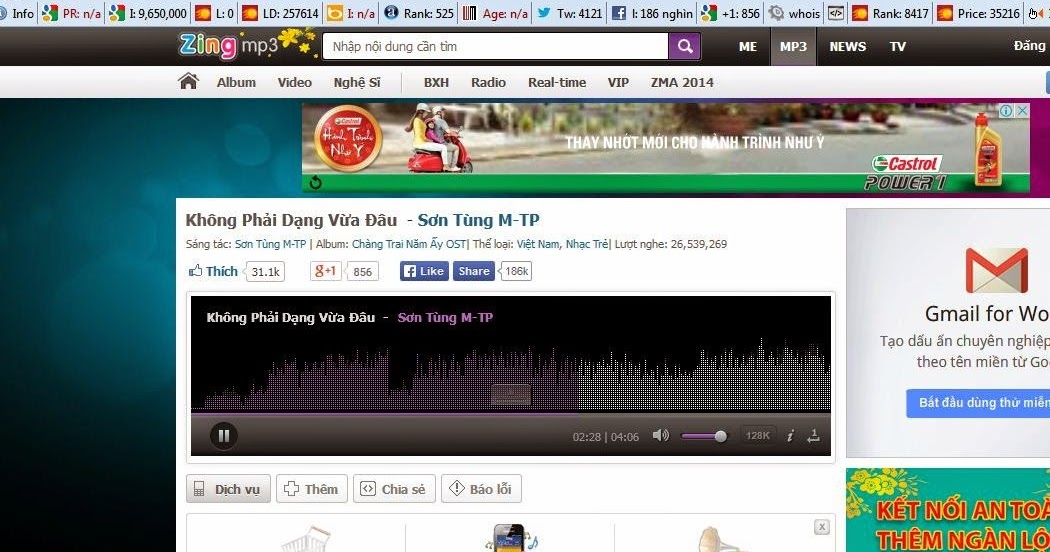The image size is (1050, 552).
Task: Click the Đăng login link at top
Action: [x=1030, y=46]
